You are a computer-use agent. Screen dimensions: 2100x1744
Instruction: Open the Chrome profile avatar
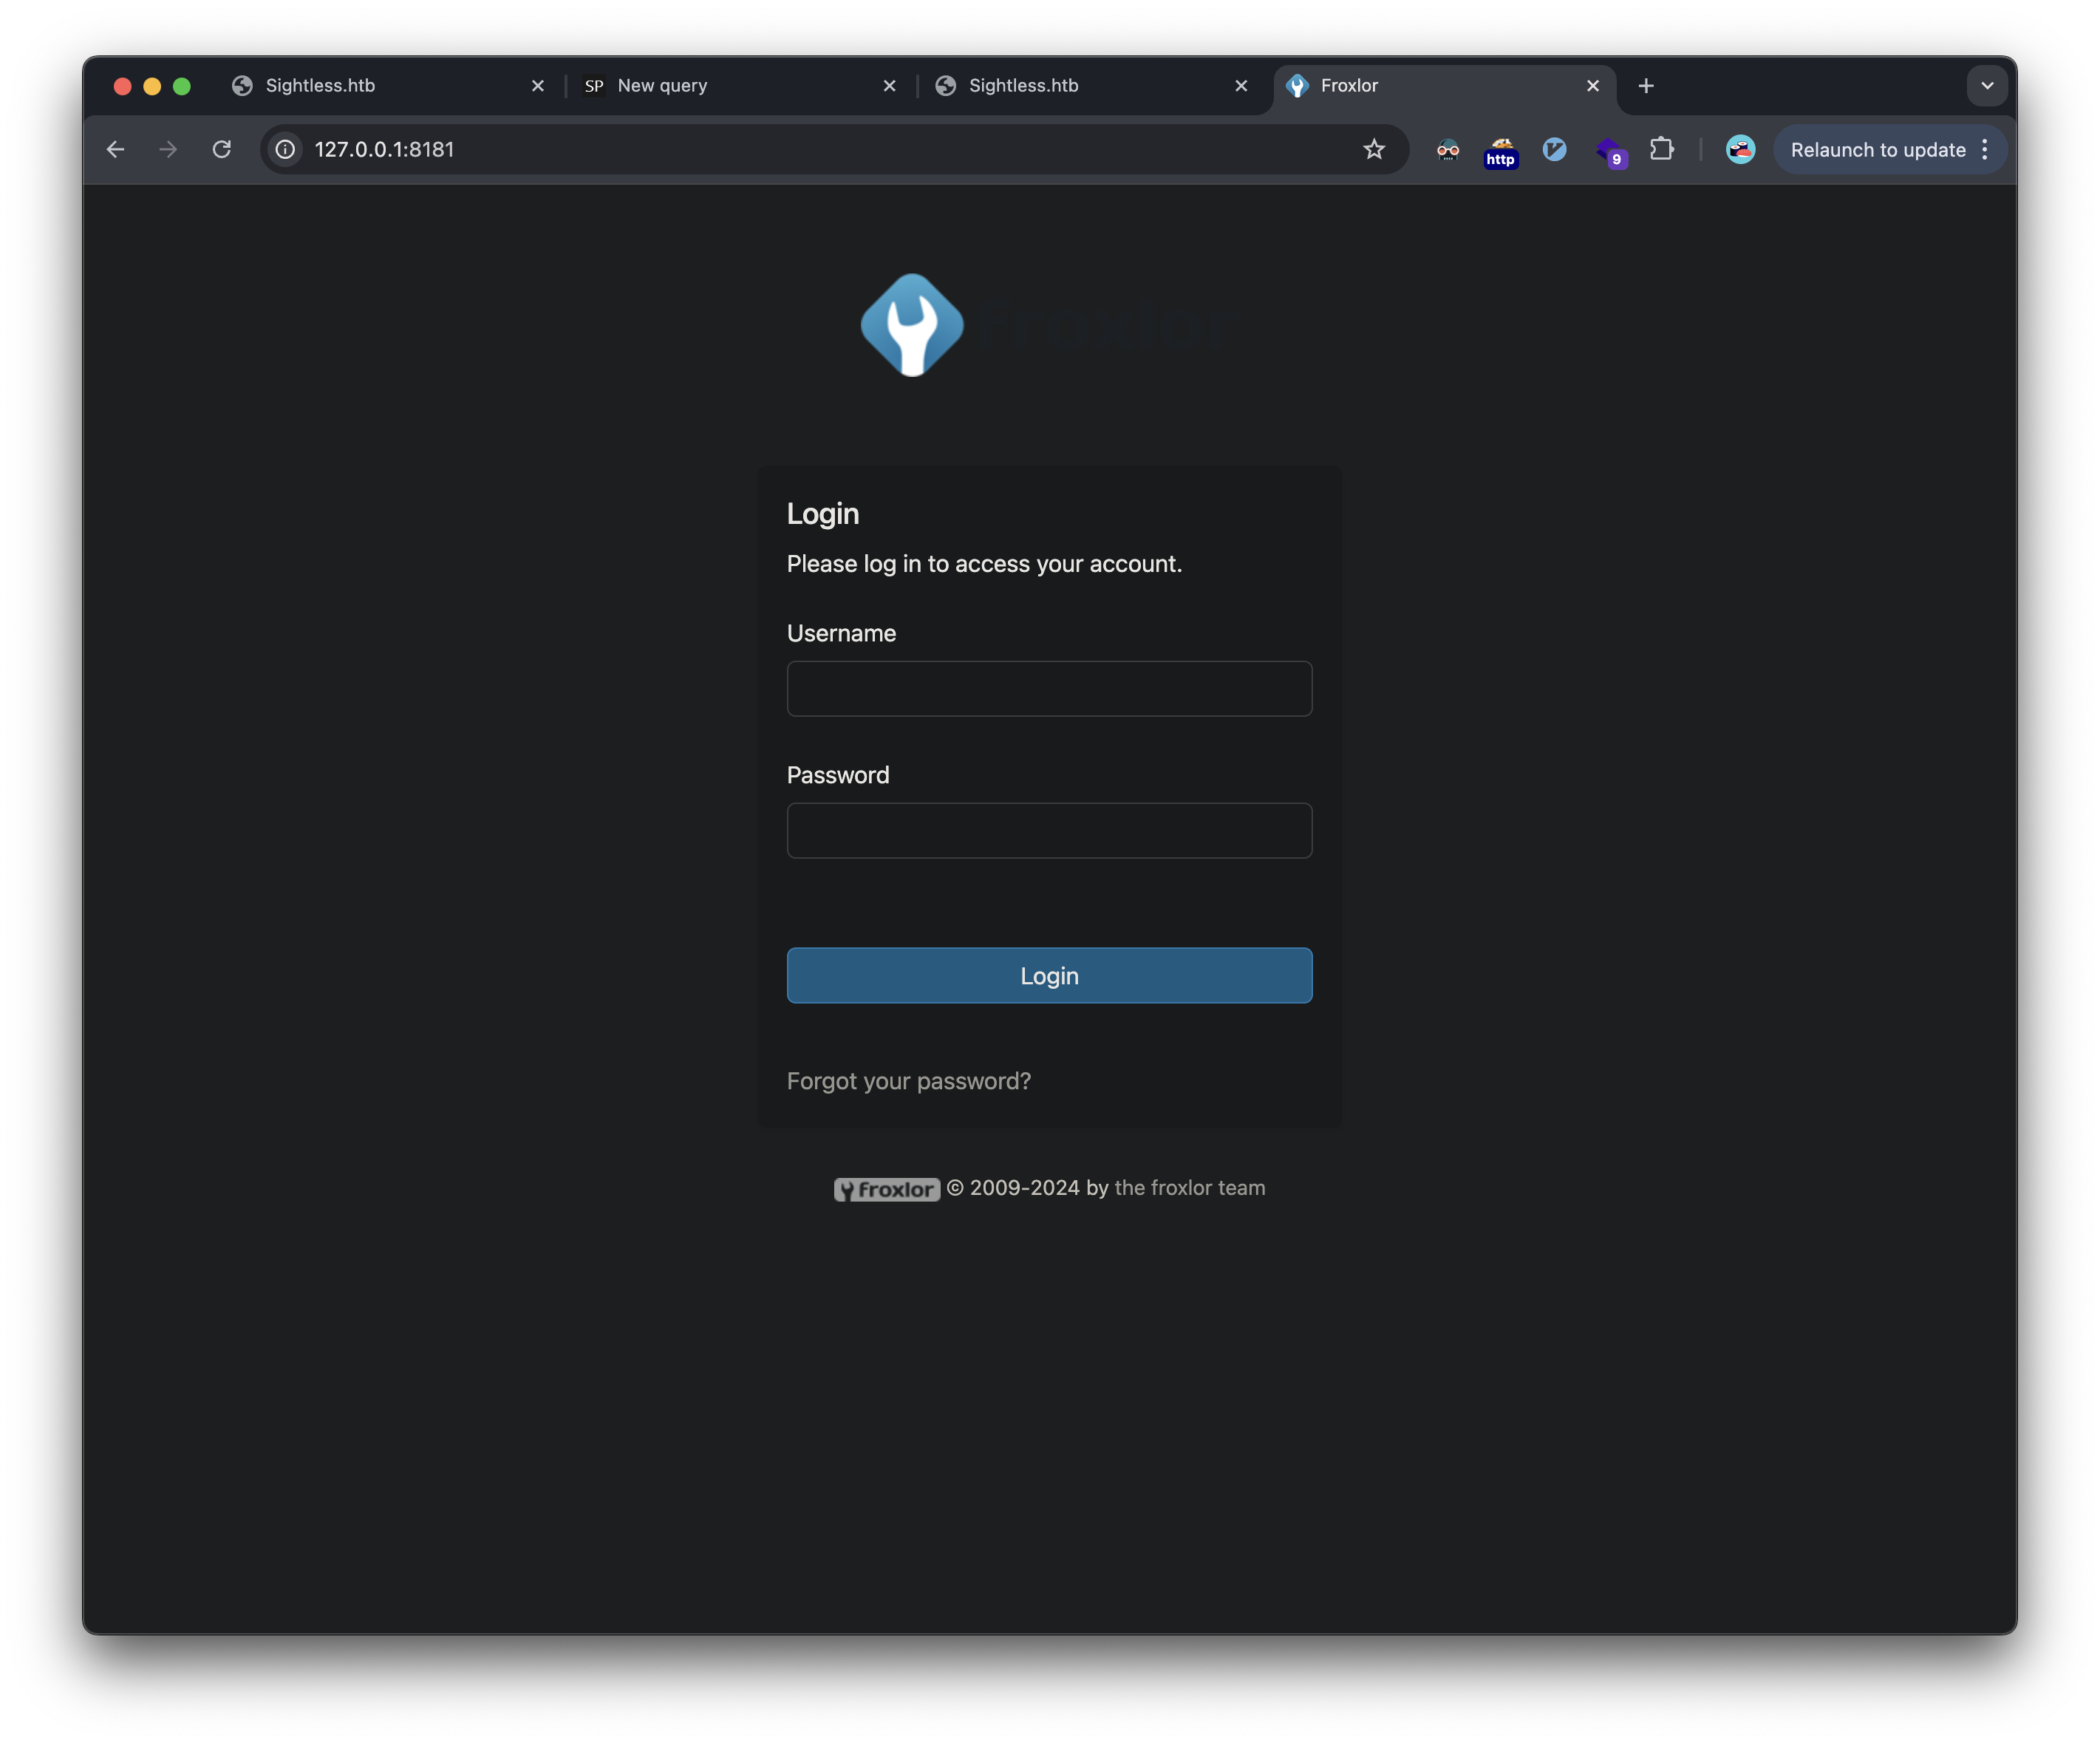(1740, 150)
